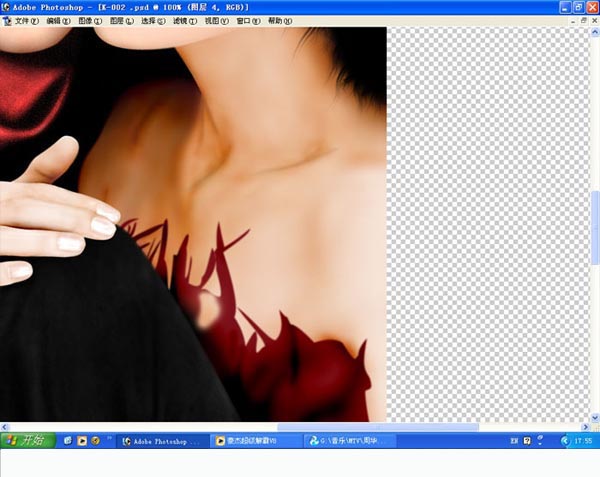Click the Photoshop icon in title bar
The height and width of the screenshot is (477, 600).
point(6,7)
